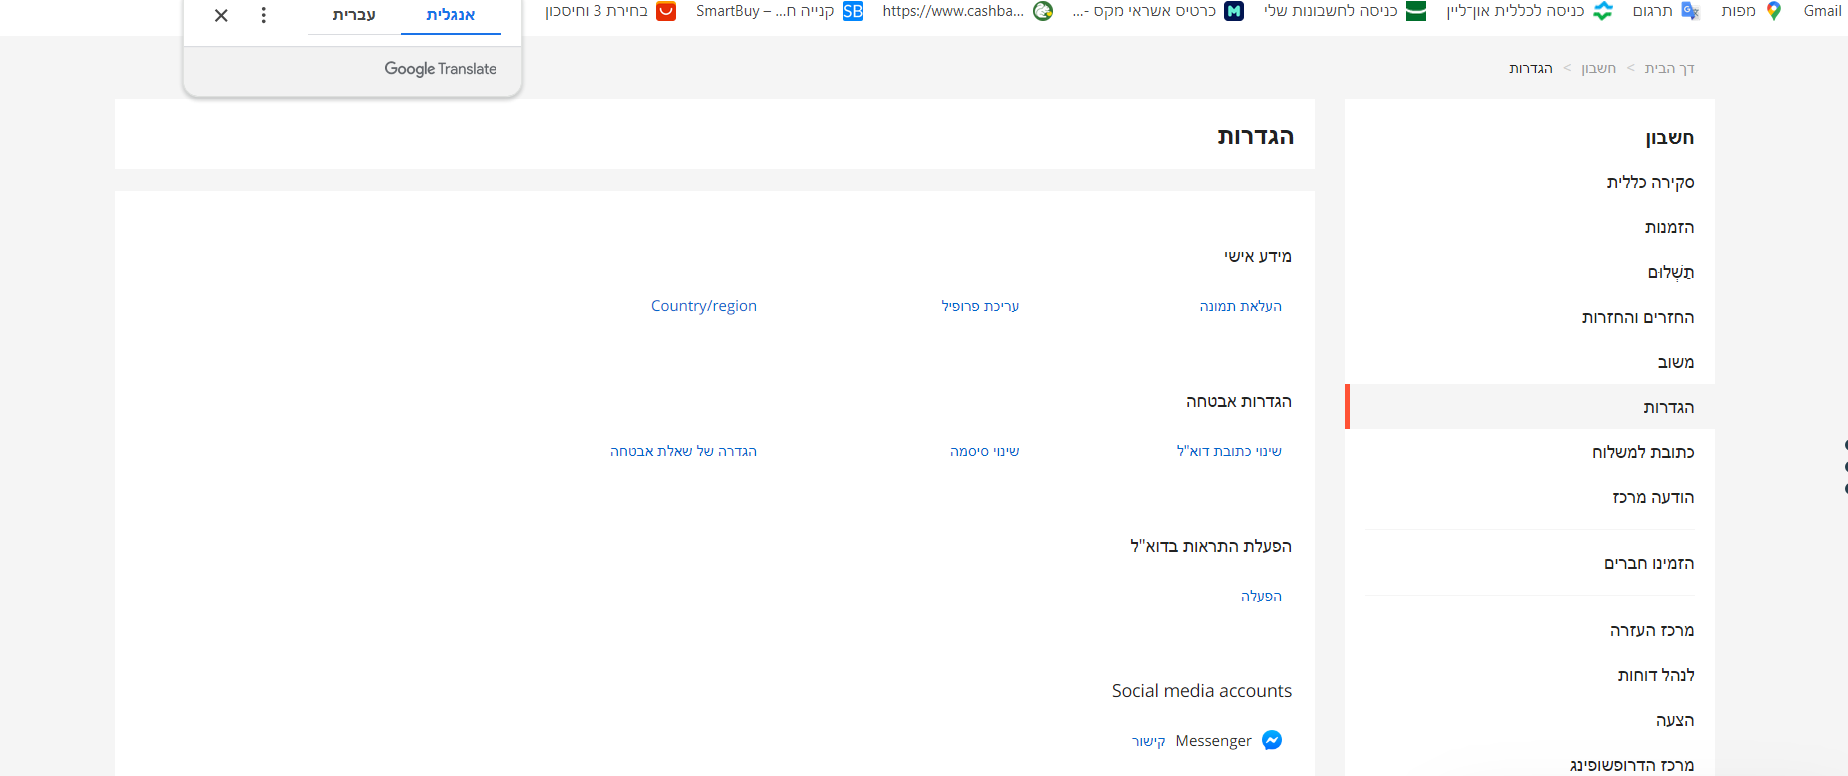Open the כניסה לכללית און-ליין bookmark
Viewport: 1848px width, 776px height.
1530,11
